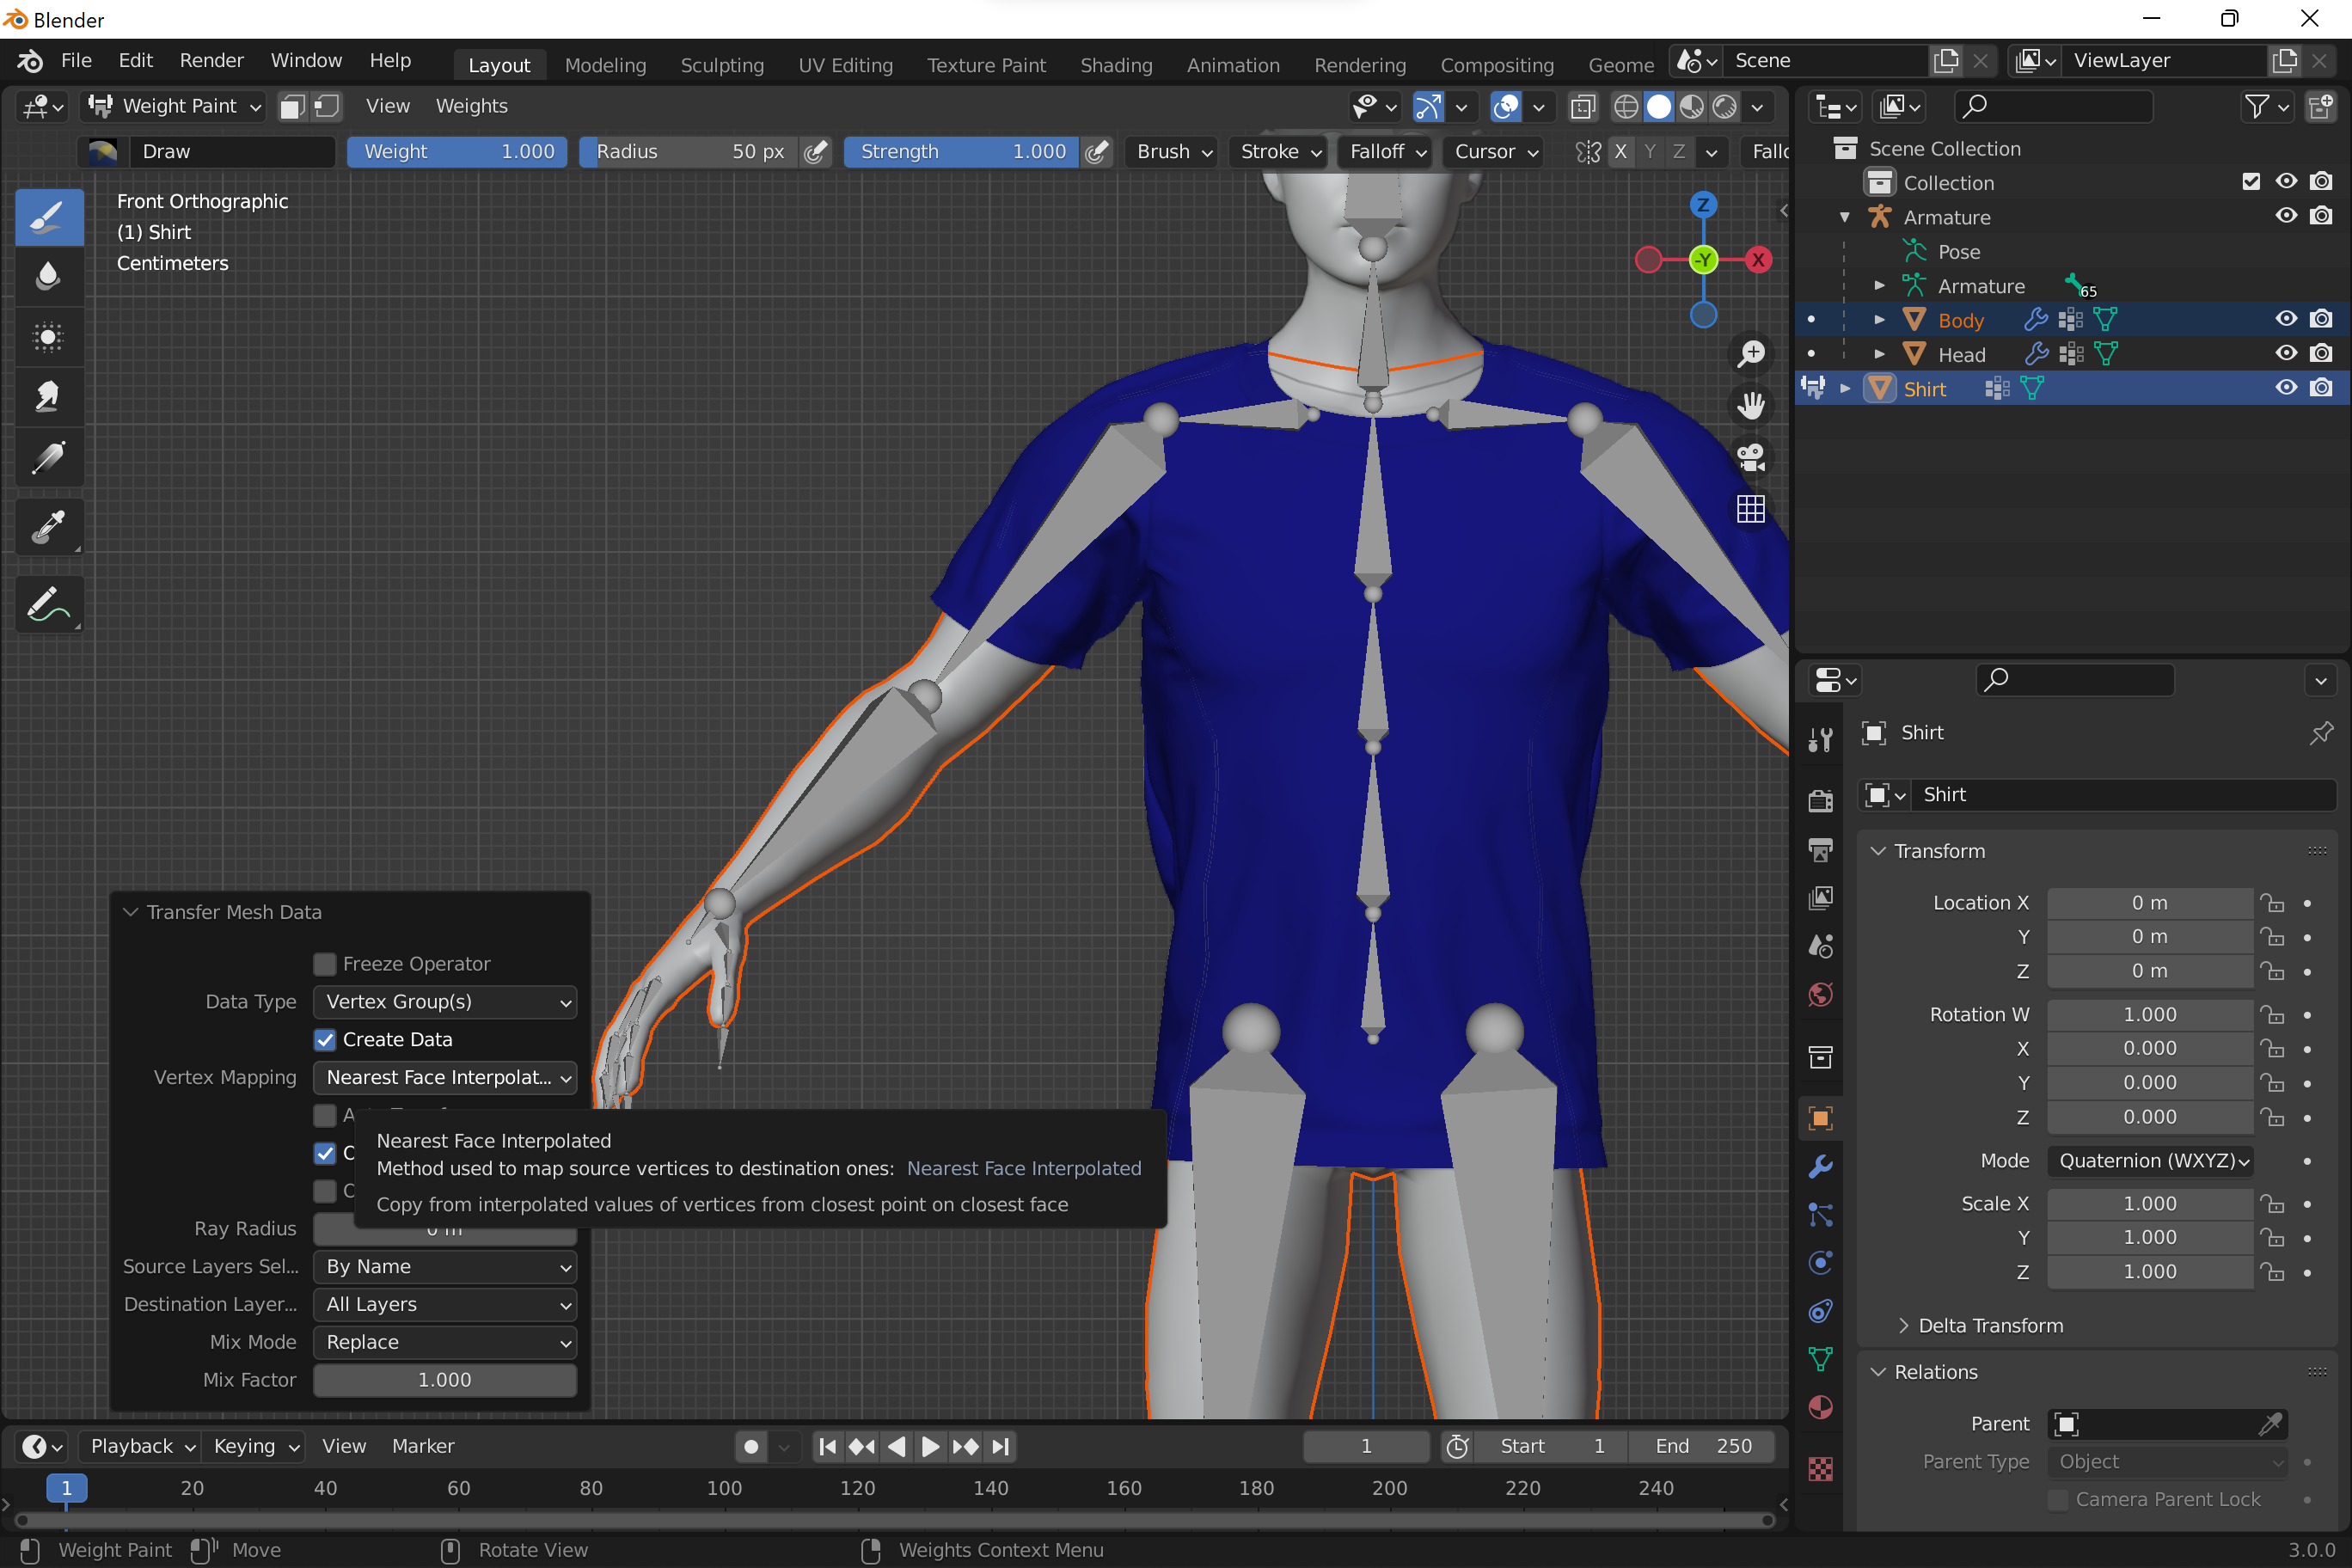Click the Parent object eyedropper picker
Screen dimensions: 2352x1568
click(2272, 1424)
